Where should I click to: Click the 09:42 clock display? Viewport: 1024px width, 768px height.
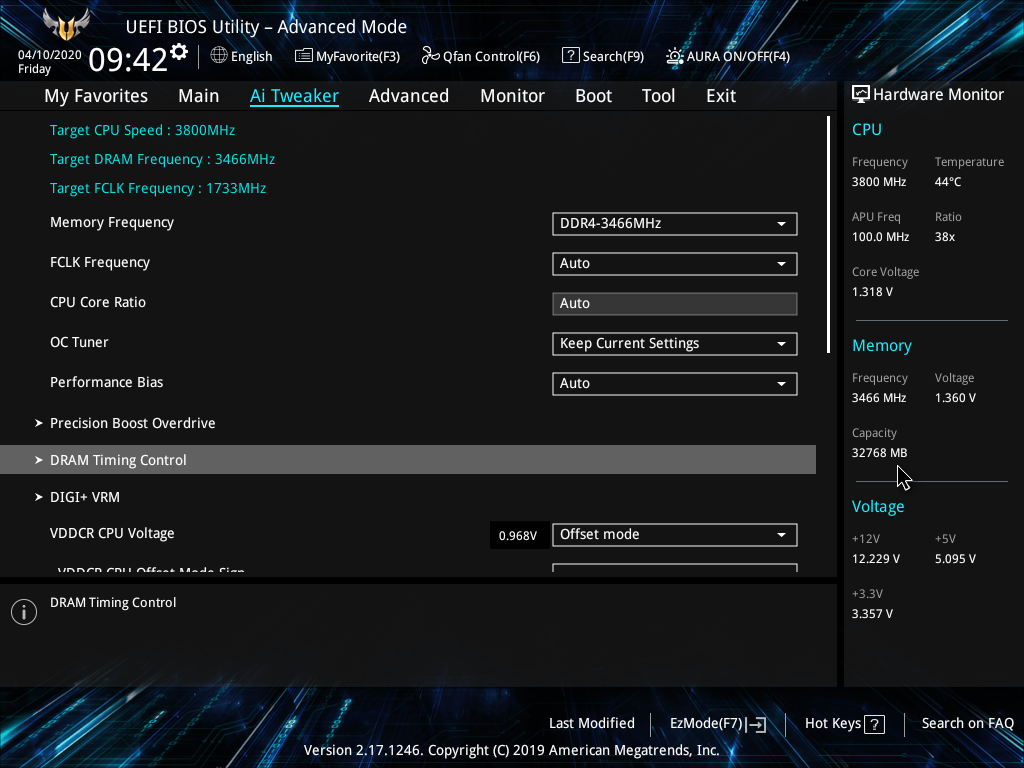pyautogui.click(x=128, y=59)
